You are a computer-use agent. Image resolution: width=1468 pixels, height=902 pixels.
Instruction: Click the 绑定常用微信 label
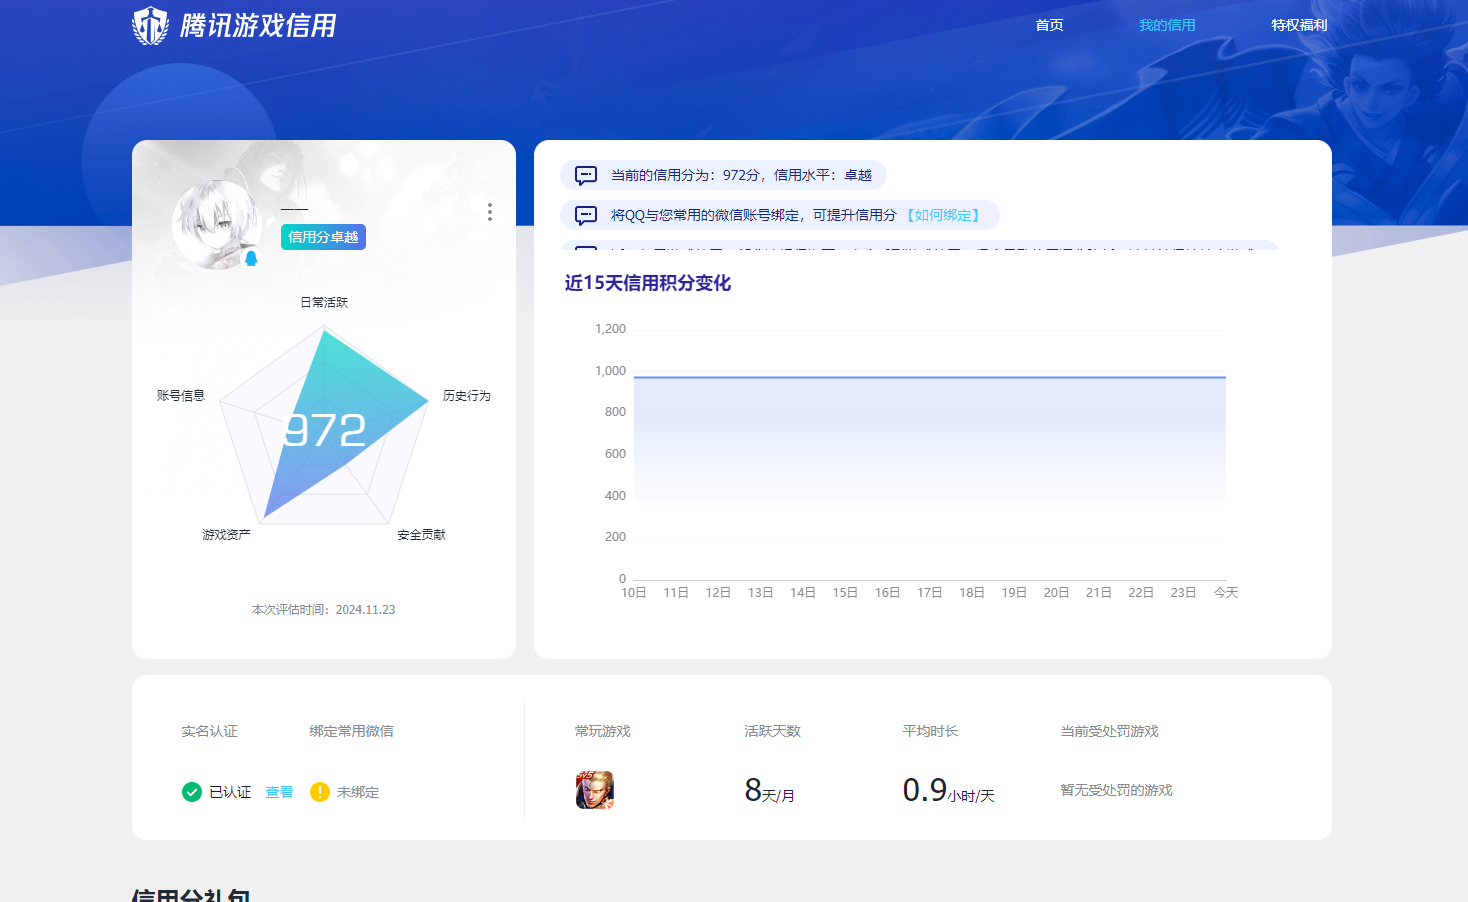(351, 731)
